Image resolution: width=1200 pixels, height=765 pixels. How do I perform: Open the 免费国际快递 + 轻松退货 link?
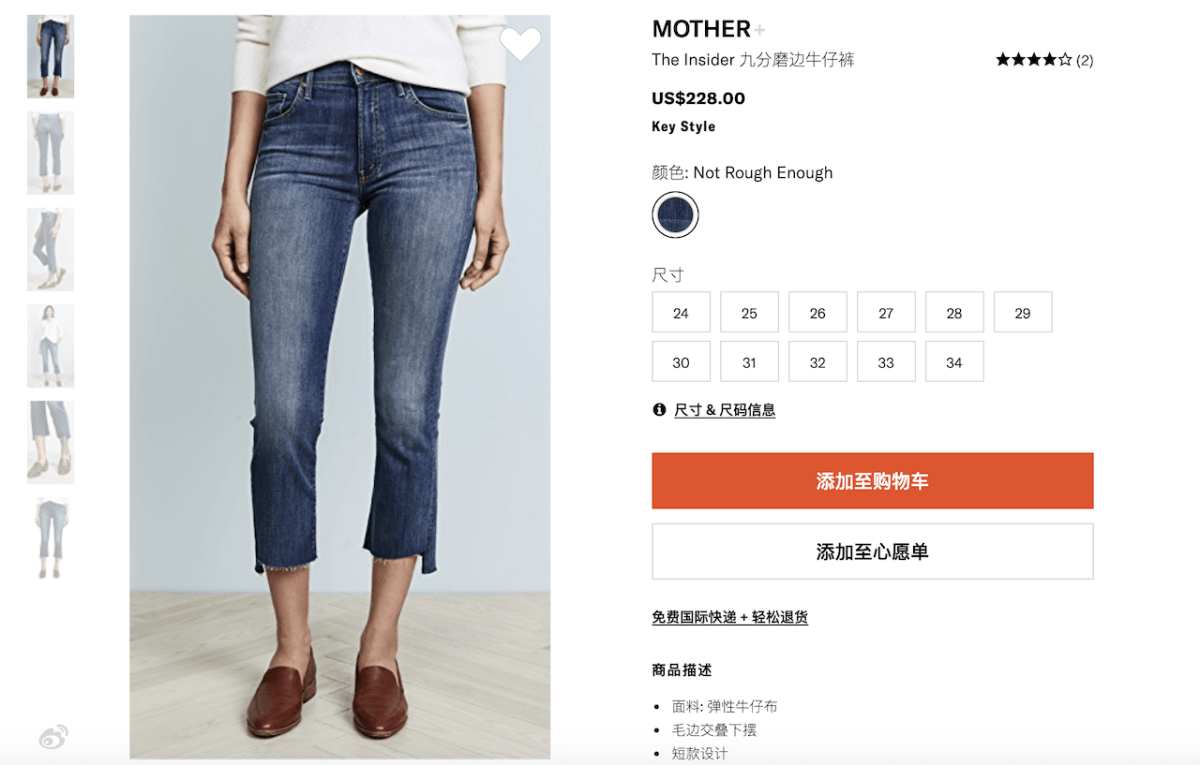(730, 617)
